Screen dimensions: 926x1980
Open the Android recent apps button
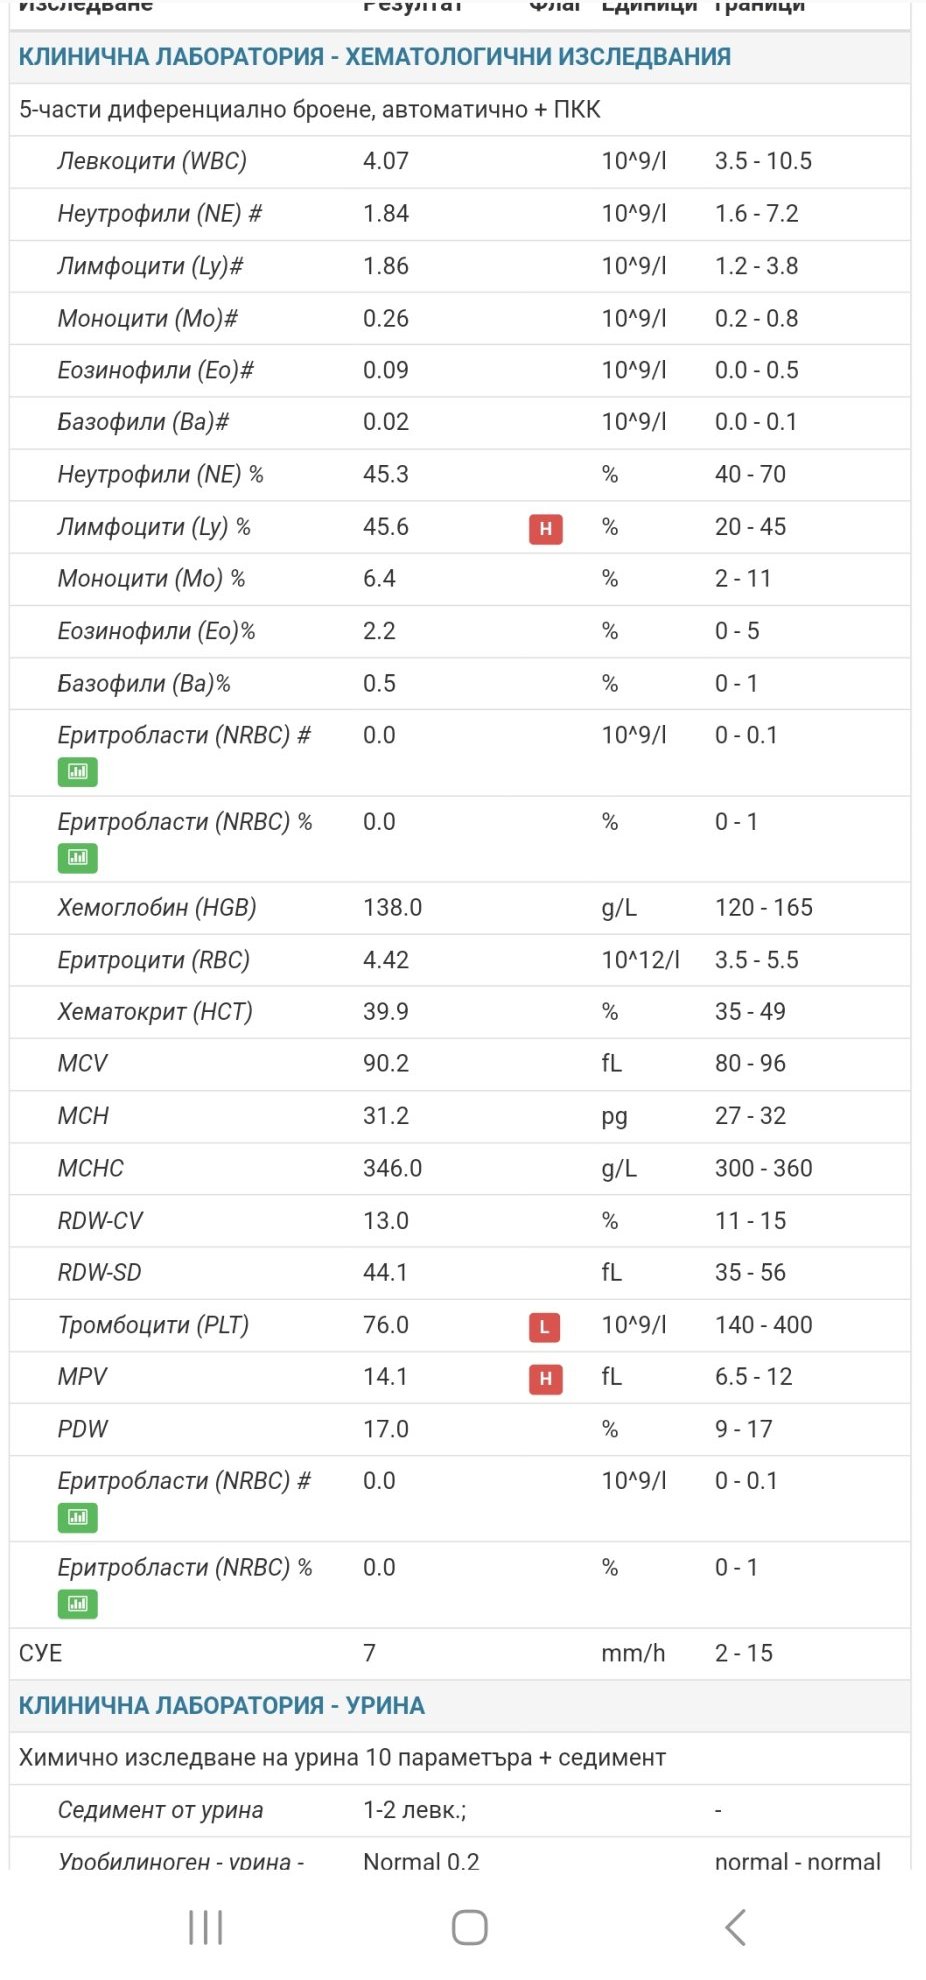(x=206, y=1927)
